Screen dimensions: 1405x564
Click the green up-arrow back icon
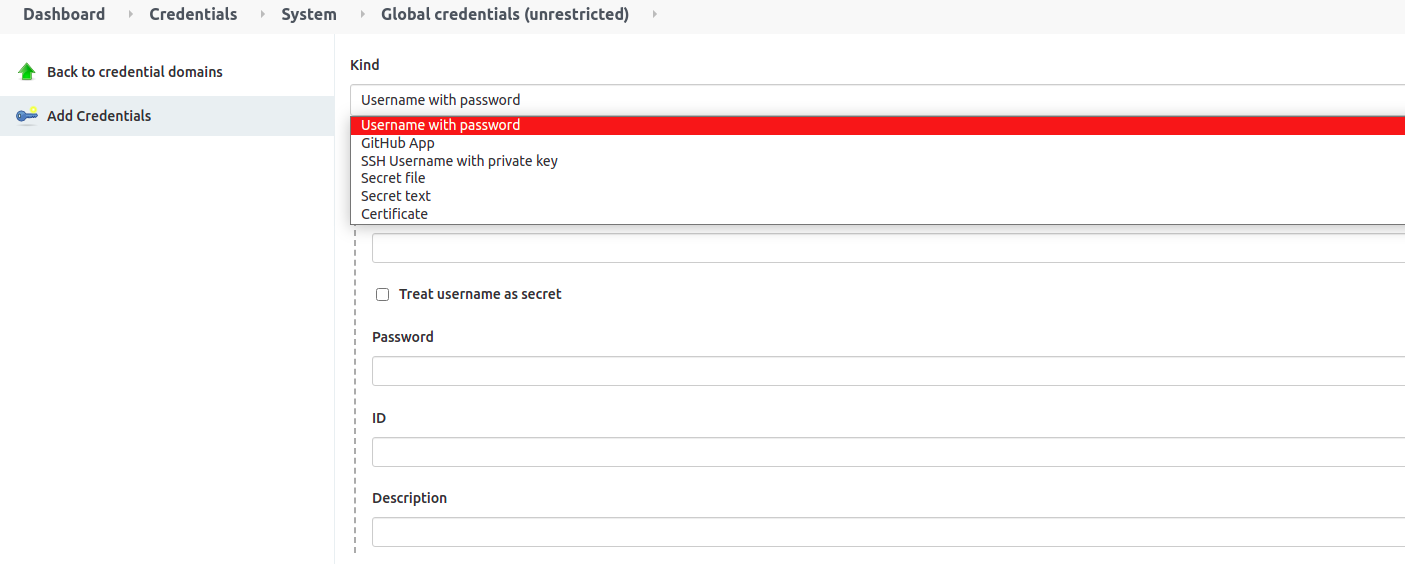pos(27,72)
